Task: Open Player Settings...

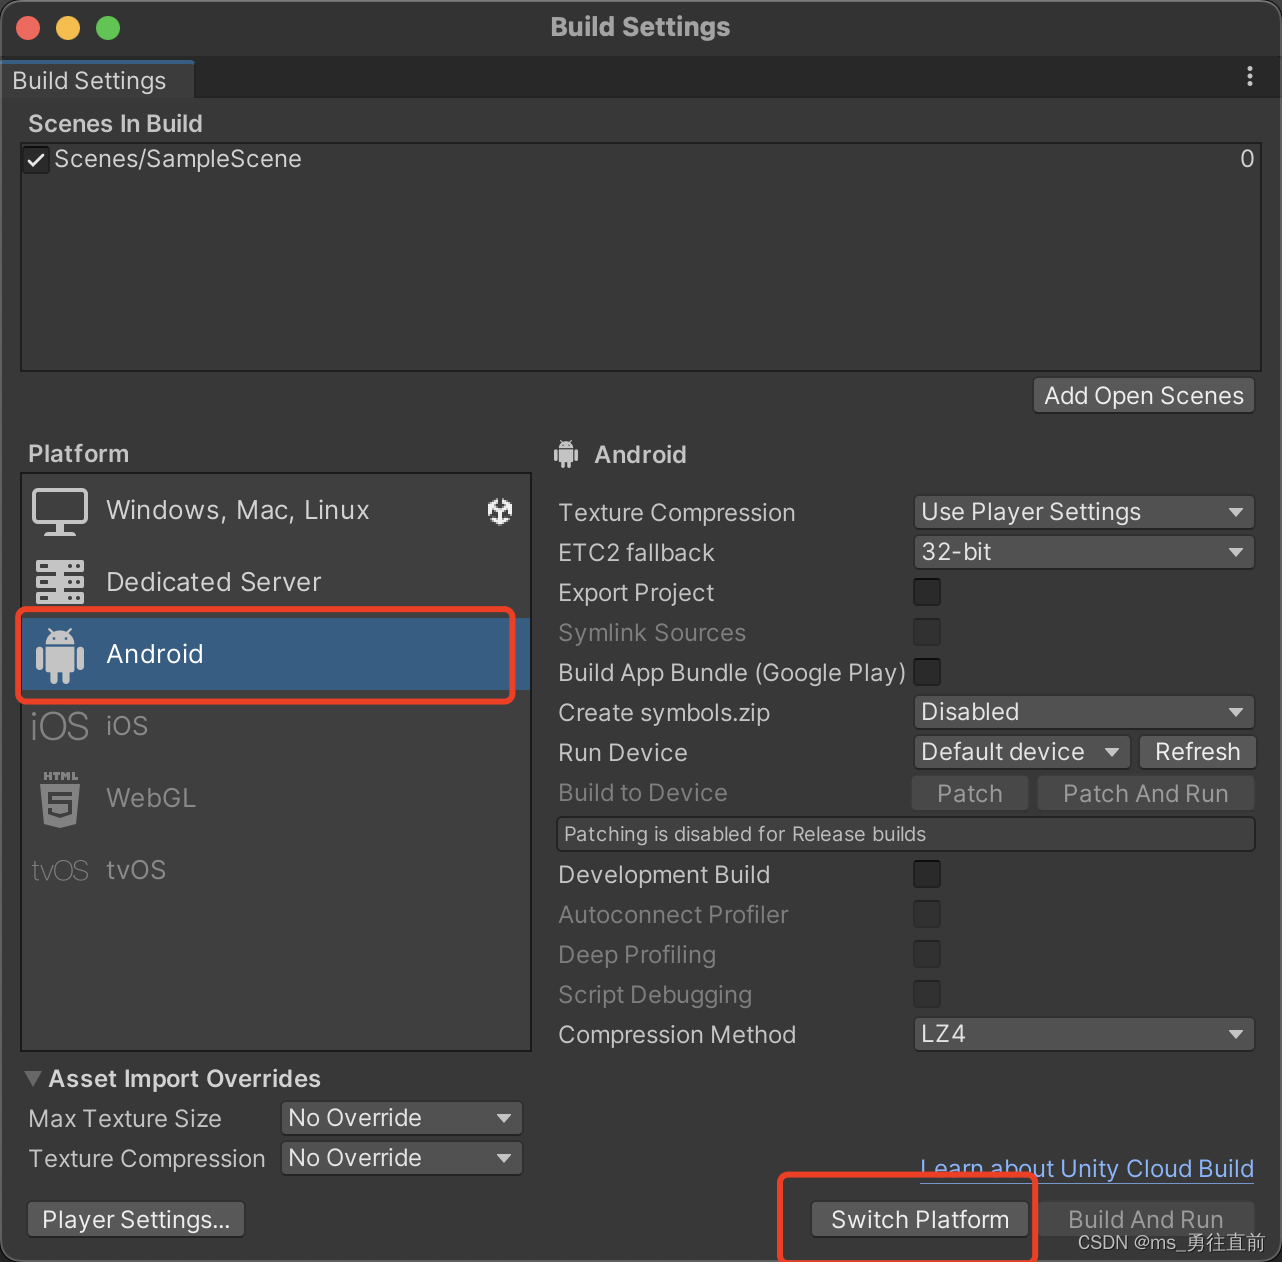Action: click(136, 1220)
